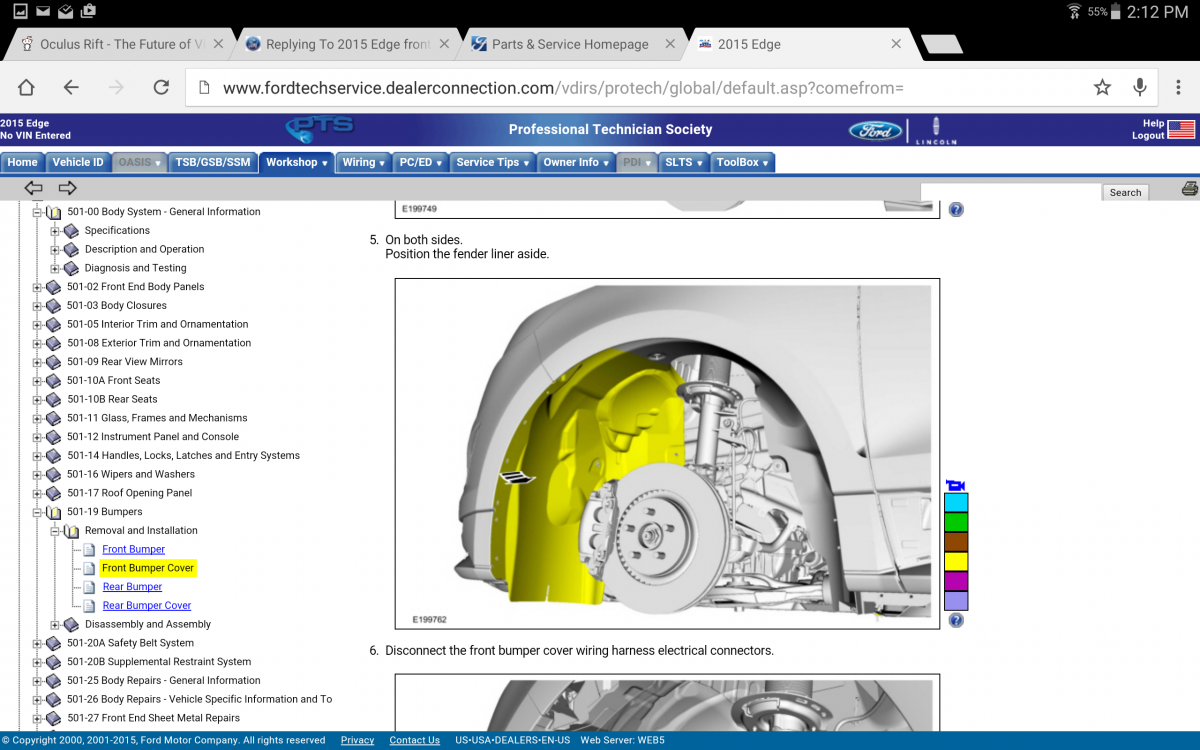
Task: Click the browser home icon
Action: tap(26, 88)
